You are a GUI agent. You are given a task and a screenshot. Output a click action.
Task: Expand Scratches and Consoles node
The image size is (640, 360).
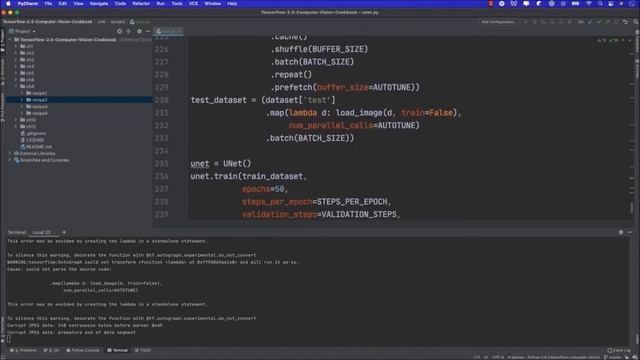click(10, 160)
